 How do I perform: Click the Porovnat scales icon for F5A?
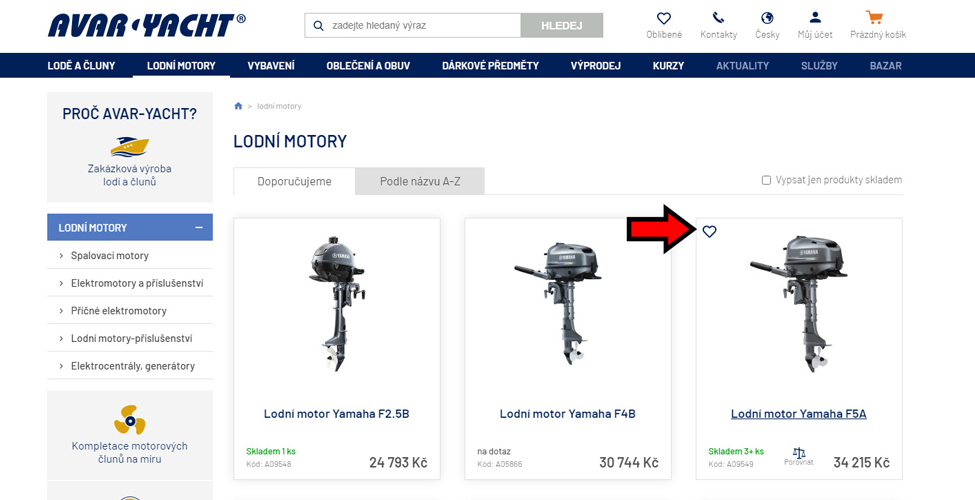point(799,453)
